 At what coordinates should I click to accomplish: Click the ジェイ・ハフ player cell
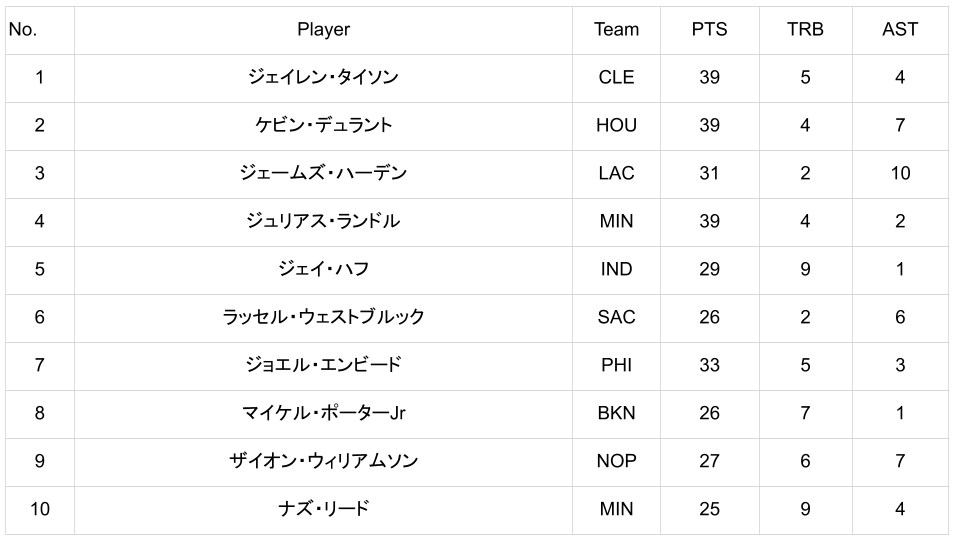pos(323,270)
